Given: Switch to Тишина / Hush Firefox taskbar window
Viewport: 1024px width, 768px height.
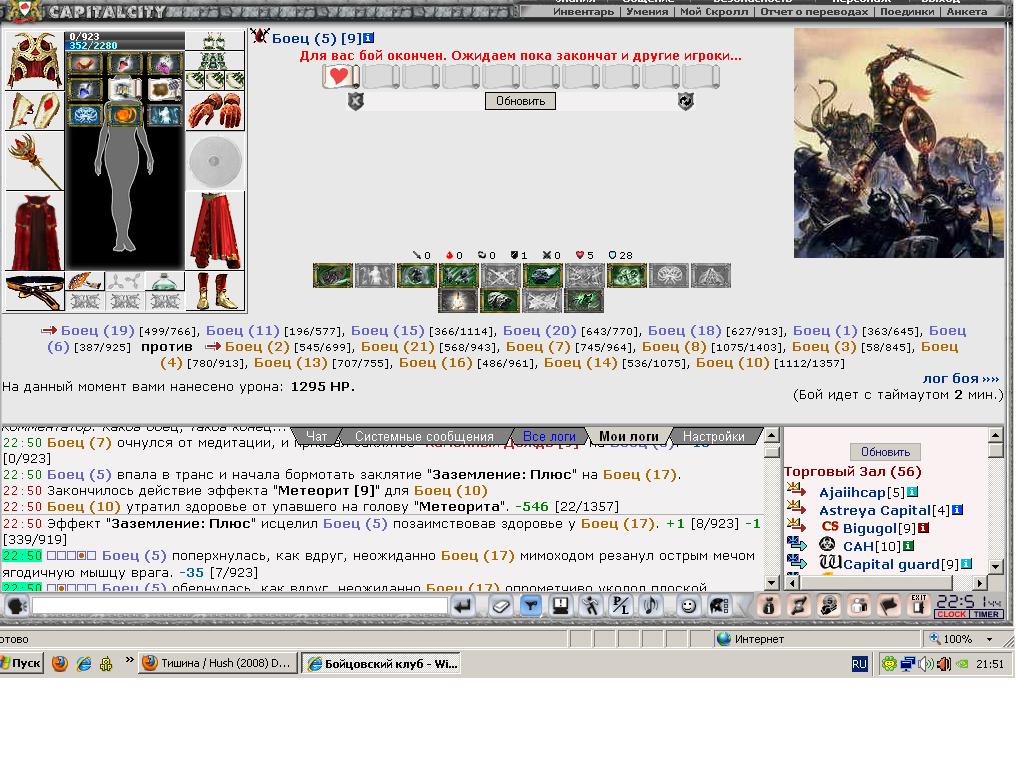Looking at the screenshot, I should tap(217, 664).
